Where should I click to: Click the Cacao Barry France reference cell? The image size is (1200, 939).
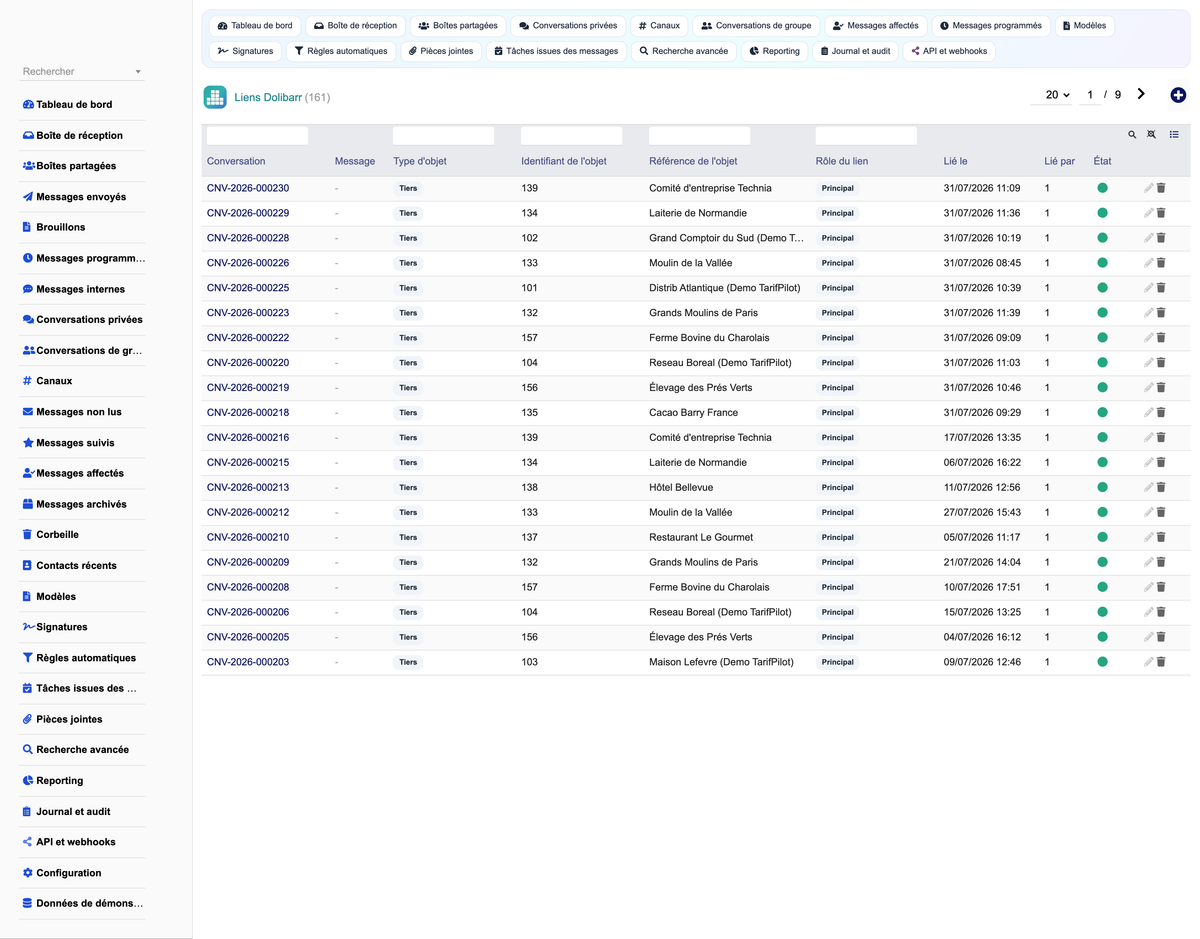coord(693,412)
